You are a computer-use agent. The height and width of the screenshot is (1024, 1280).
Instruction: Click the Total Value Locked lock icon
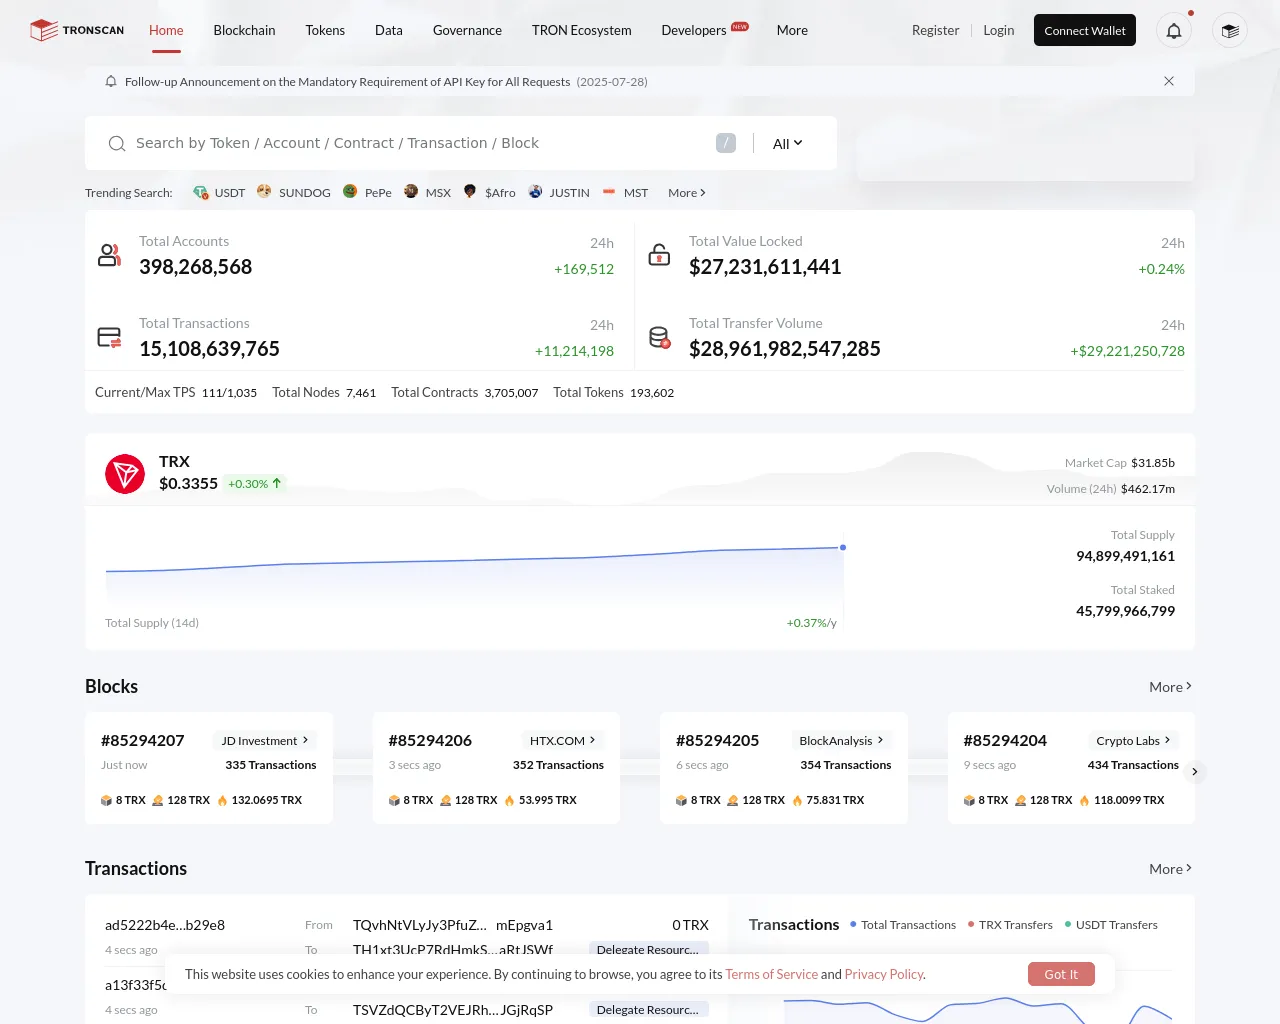coord(659,254)
